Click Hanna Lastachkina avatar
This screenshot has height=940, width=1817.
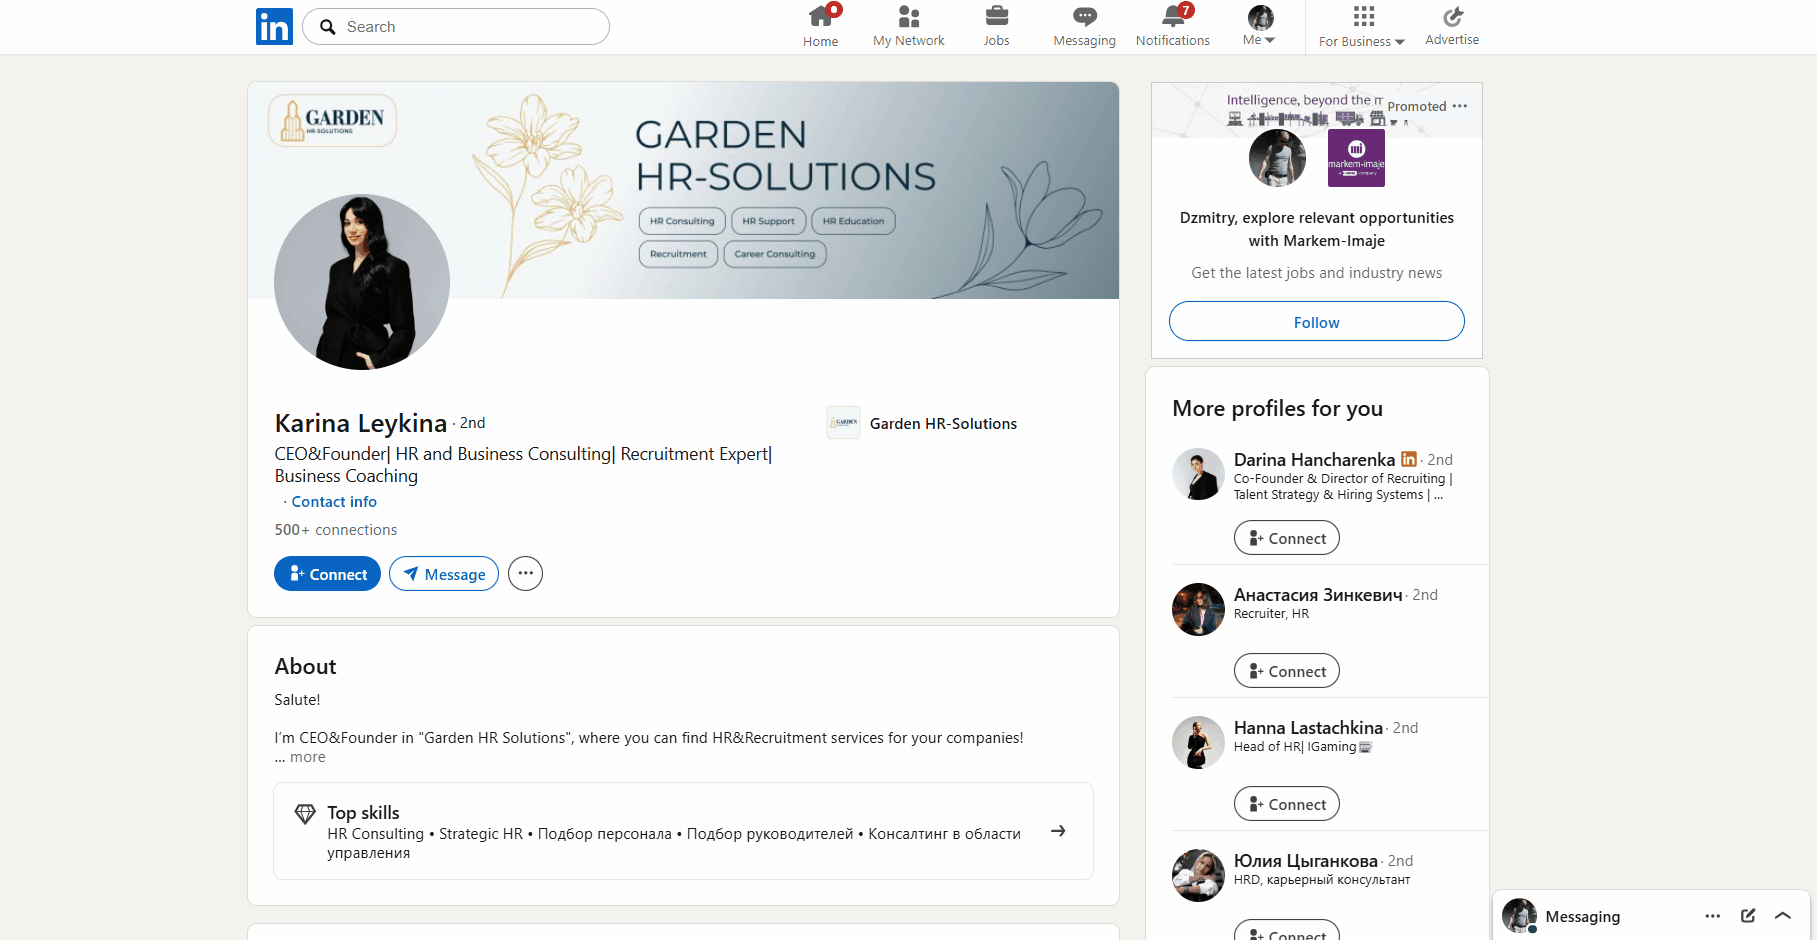[1198, 742]
